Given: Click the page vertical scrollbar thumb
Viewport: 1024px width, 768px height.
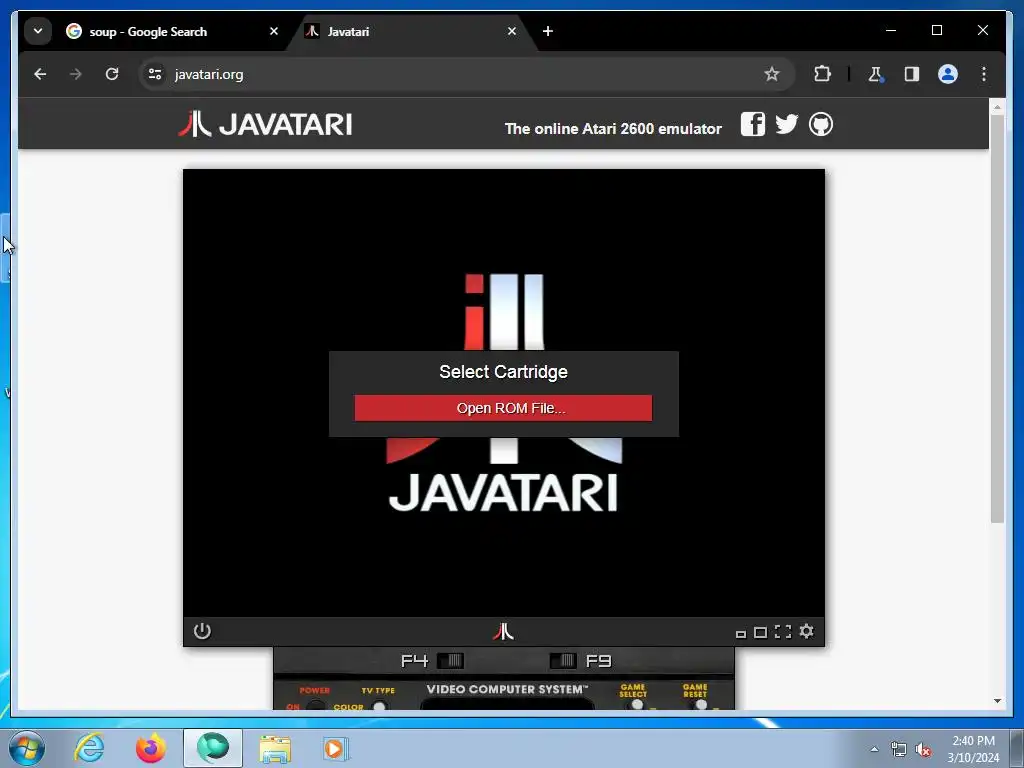Looking at the screenshot, I should coord(997,319).
